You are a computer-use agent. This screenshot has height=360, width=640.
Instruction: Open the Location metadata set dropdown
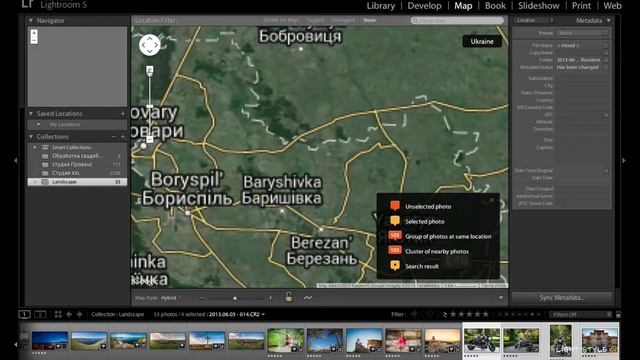[534, 20]
